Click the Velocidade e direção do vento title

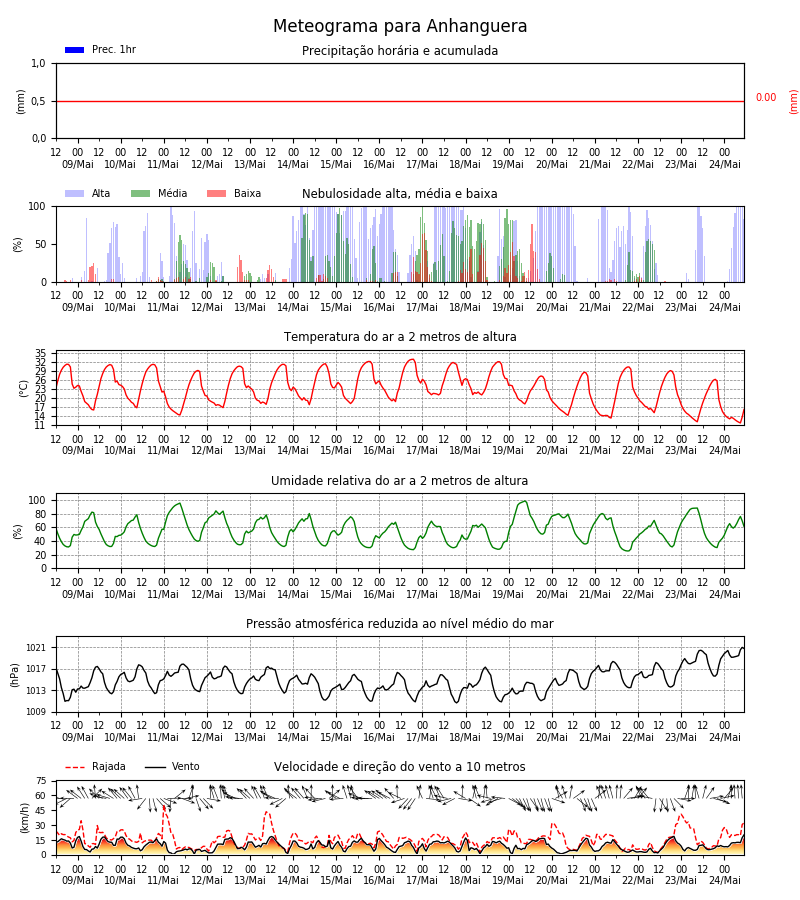click(400, 767)
